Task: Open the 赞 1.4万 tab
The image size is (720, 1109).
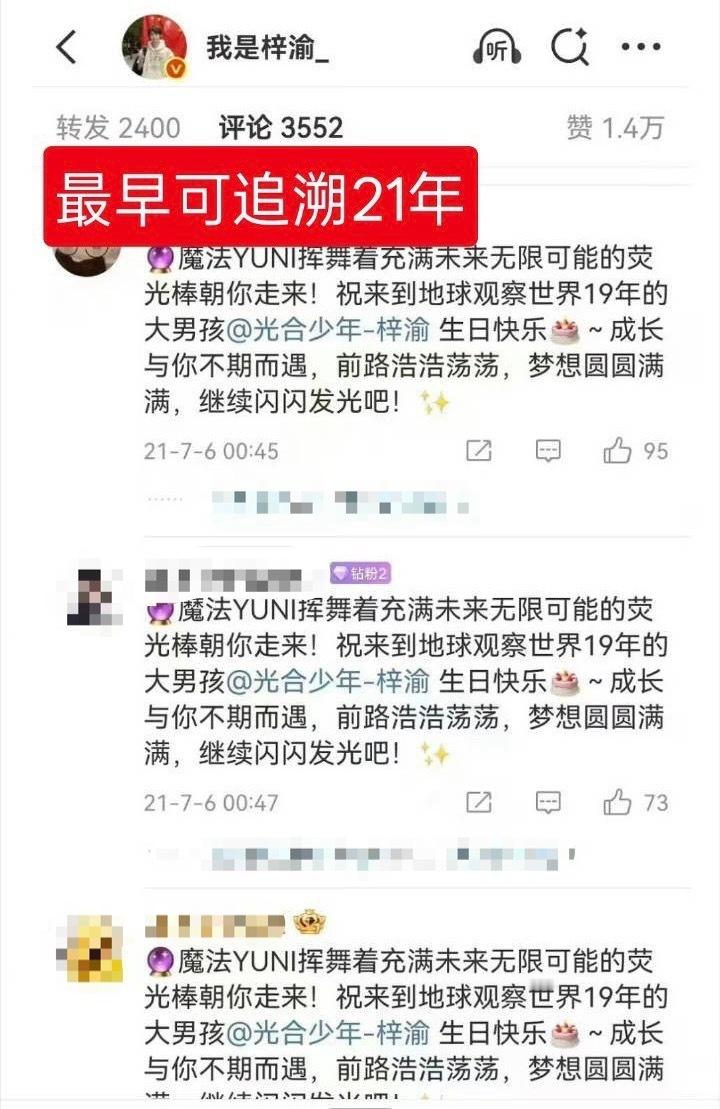Action: pos(615,128)
